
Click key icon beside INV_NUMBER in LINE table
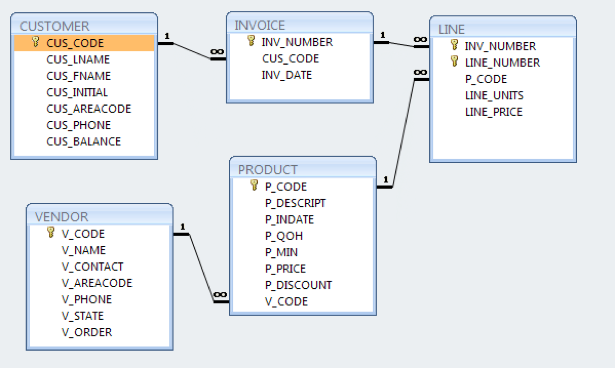tap(455, 44)
